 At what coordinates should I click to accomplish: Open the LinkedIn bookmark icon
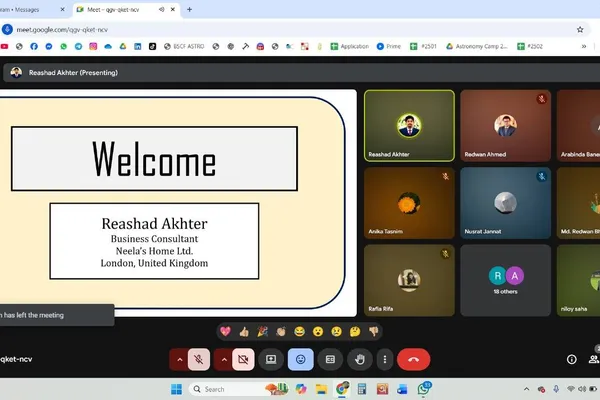tap(137, 46)
